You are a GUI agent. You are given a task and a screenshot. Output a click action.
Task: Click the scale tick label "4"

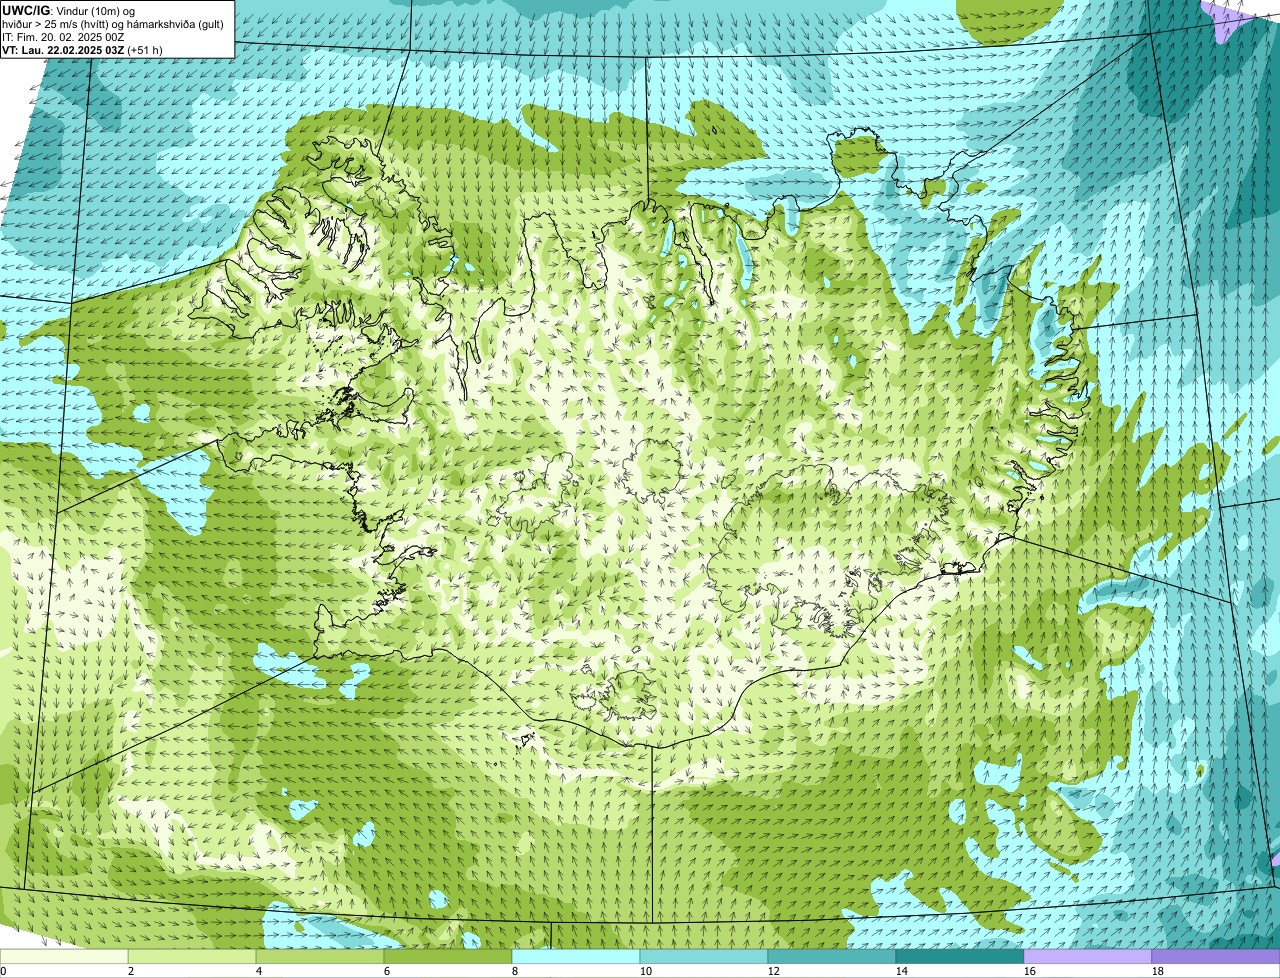258,971
